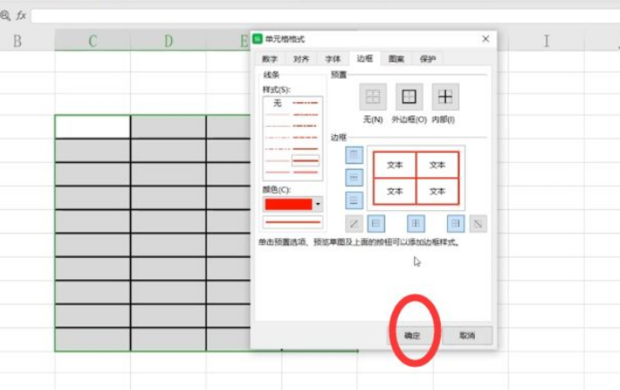Go to the 保护 tab
The image size is (620, 390).
pyautogui.click(x=428, y=59)
